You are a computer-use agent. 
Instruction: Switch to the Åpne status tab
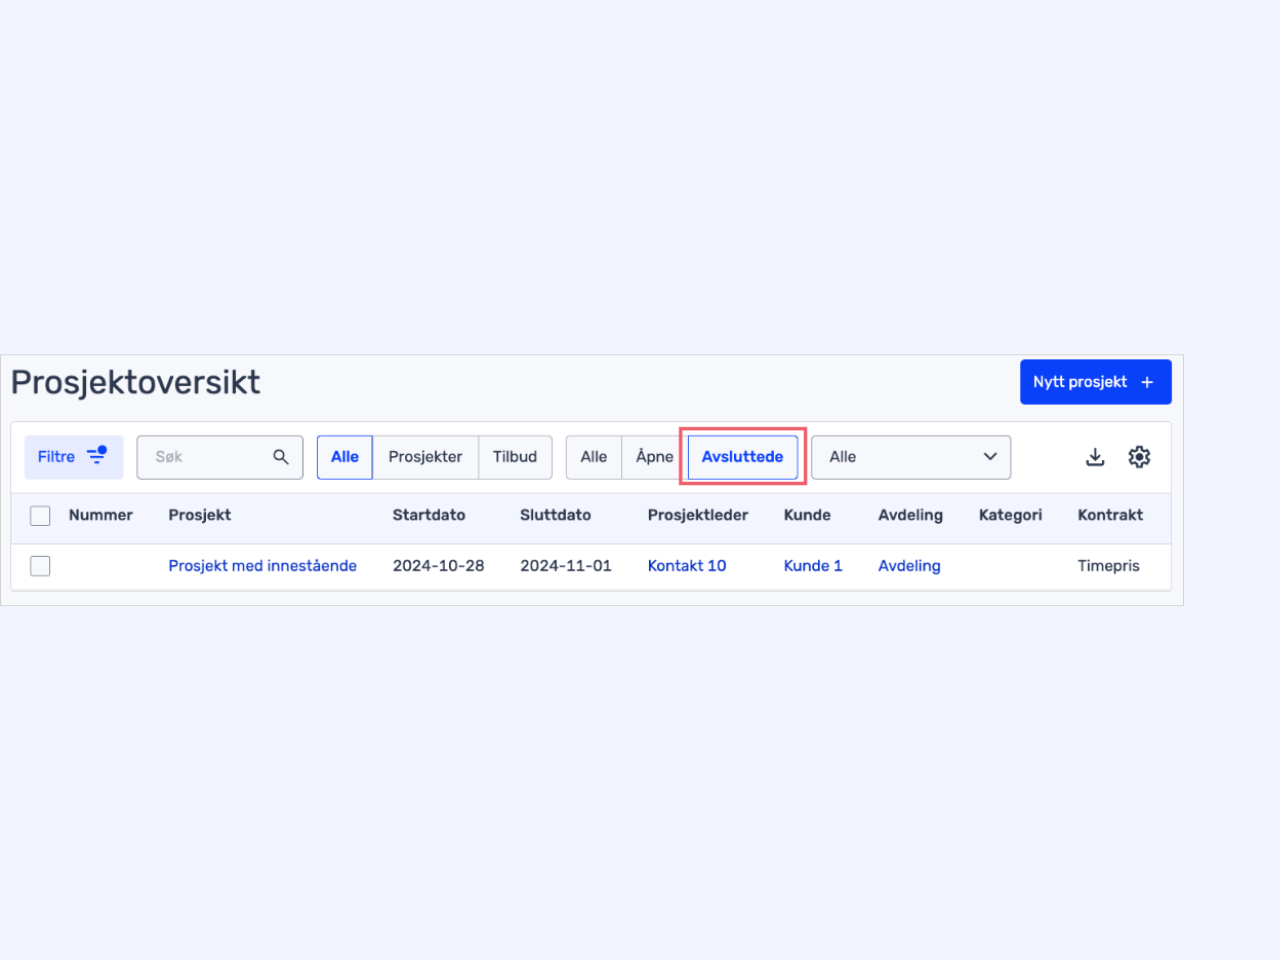(x=654, y=457)
